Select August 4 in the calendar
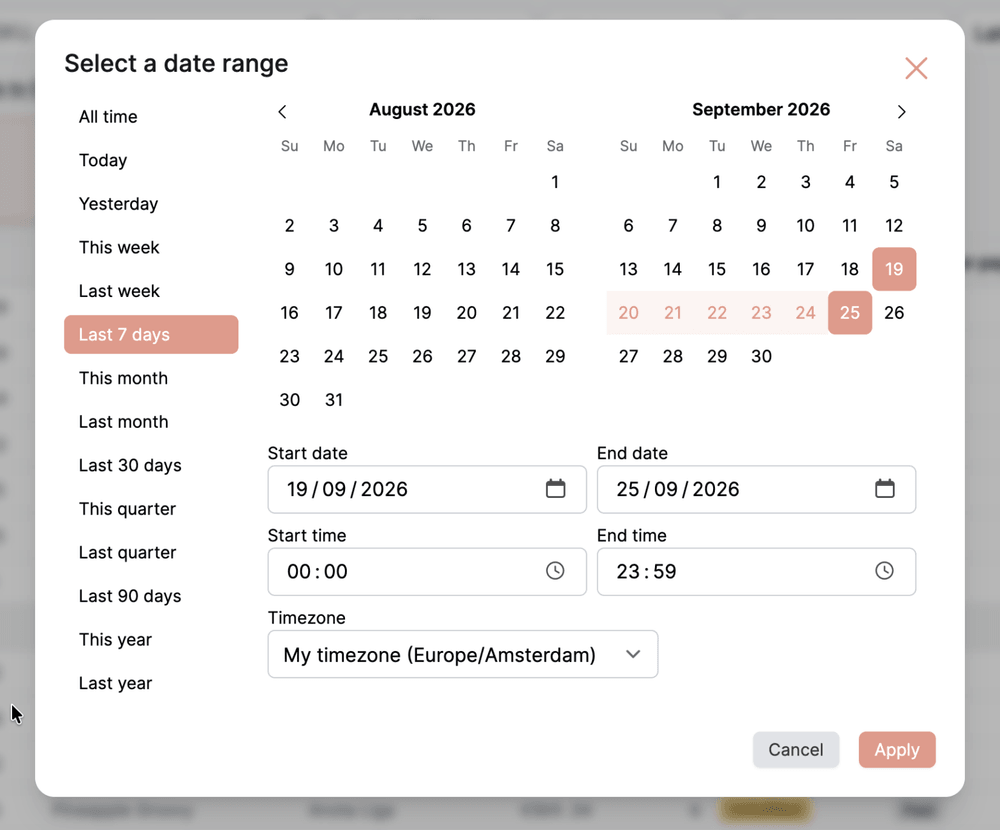This screenshot has width=1000, height=830. tap(378, 225)
